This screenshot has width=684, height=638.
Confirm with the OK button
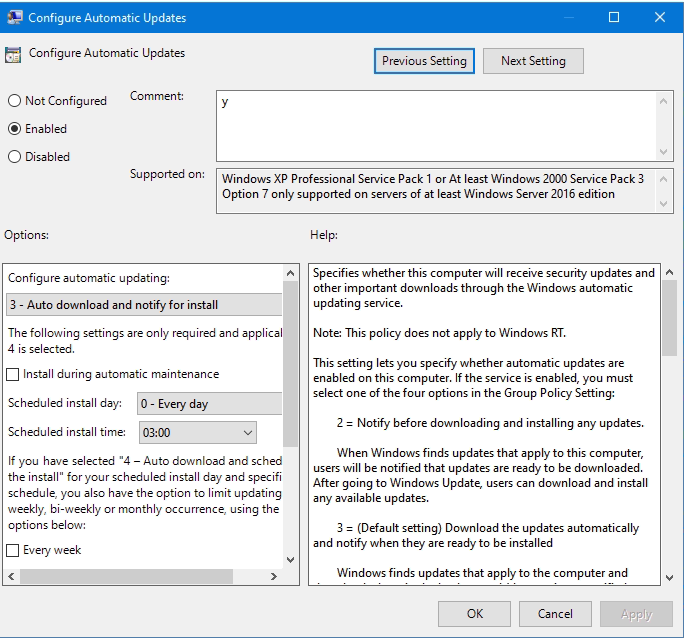click(474, 614)
